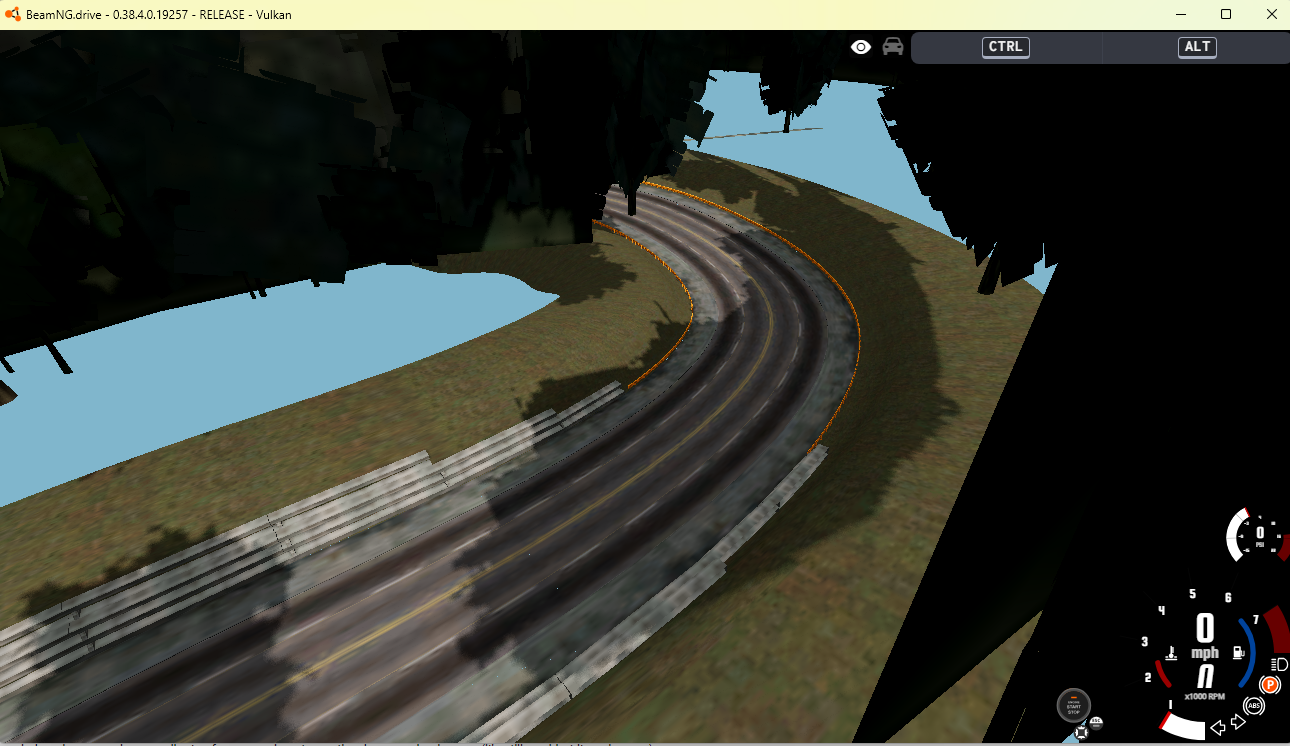Viewport: 1290px width, 746px height.
Task: Click the ALT key hint button
Action: pyautogui.click(x=1197, y=47)
